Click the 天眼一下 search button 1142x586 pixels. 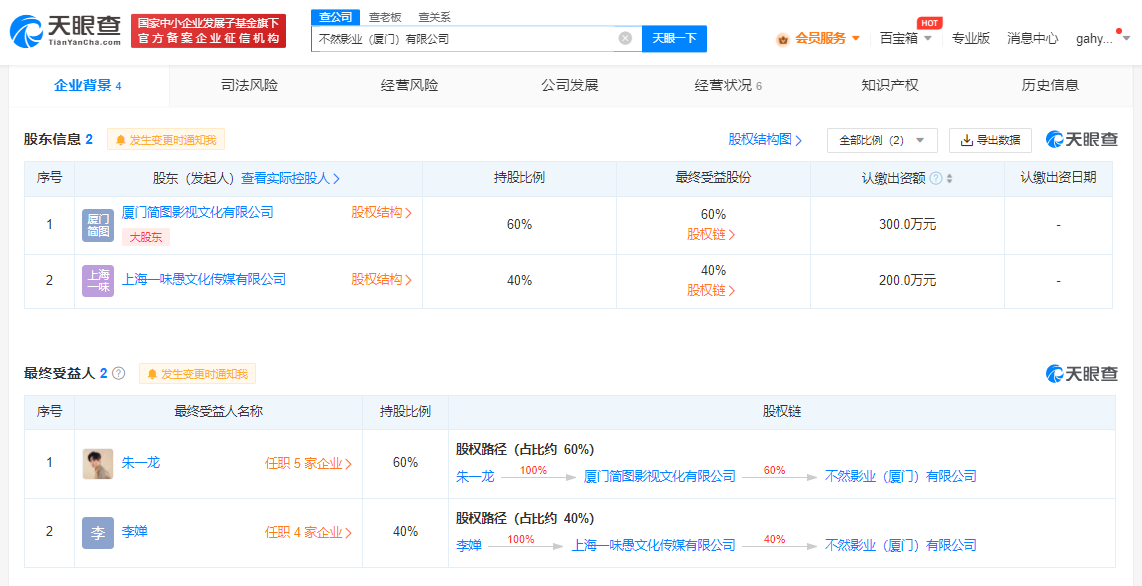tap(674, 39)
